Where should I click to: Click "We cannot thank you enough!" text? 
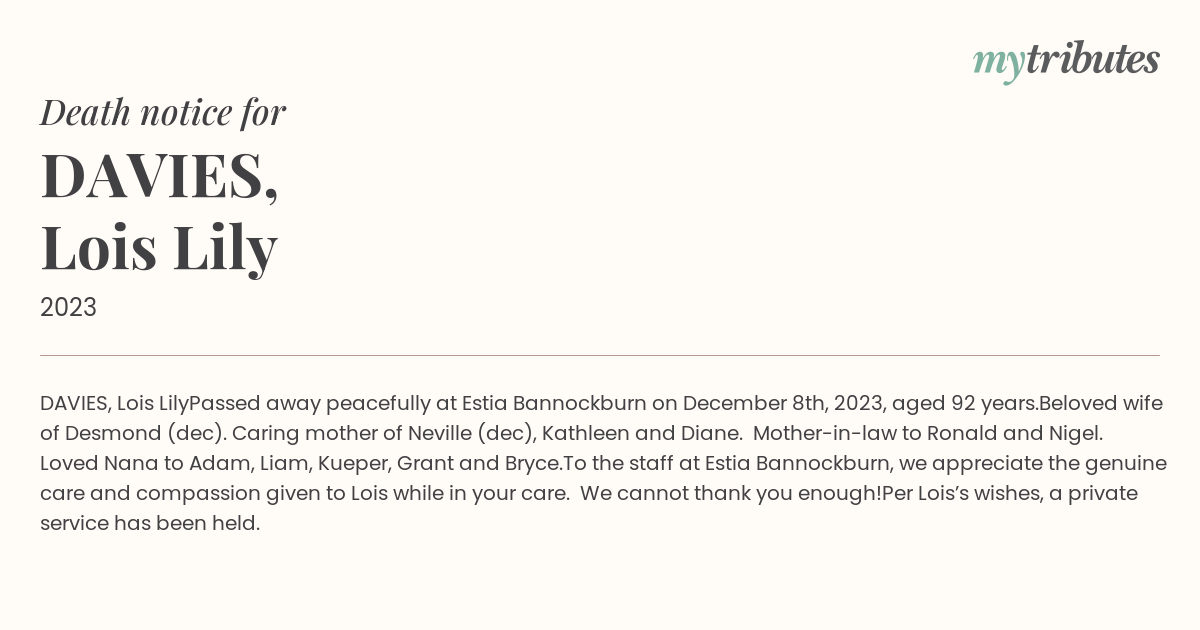click(731, 494)
